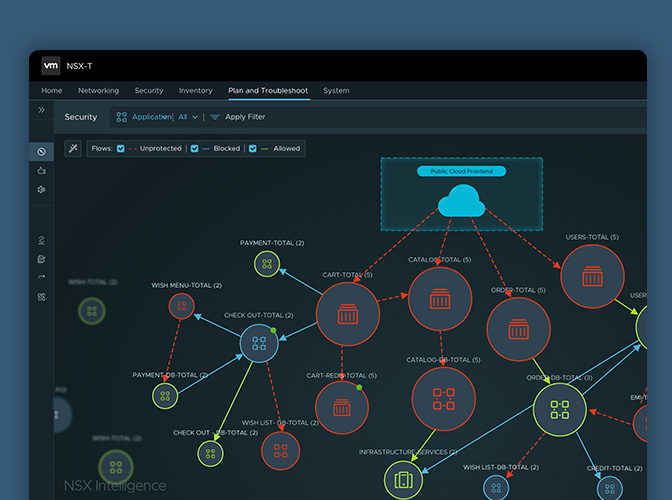Select the PAYMENT-TOTAL (2) node

267,264
